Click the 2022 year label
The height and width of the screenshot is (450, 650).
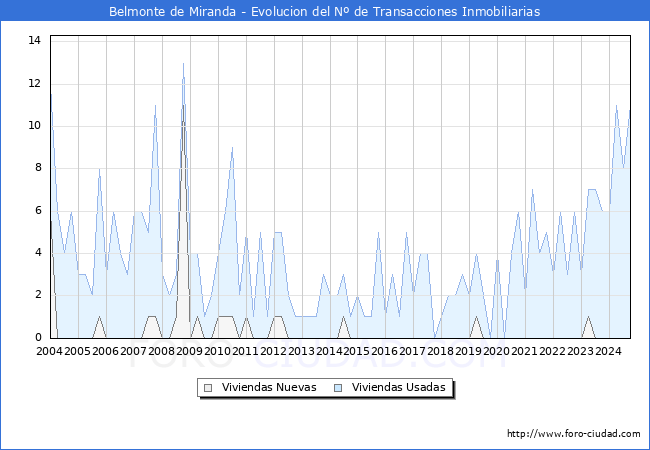pyautogui.click(x=552, y=352)
